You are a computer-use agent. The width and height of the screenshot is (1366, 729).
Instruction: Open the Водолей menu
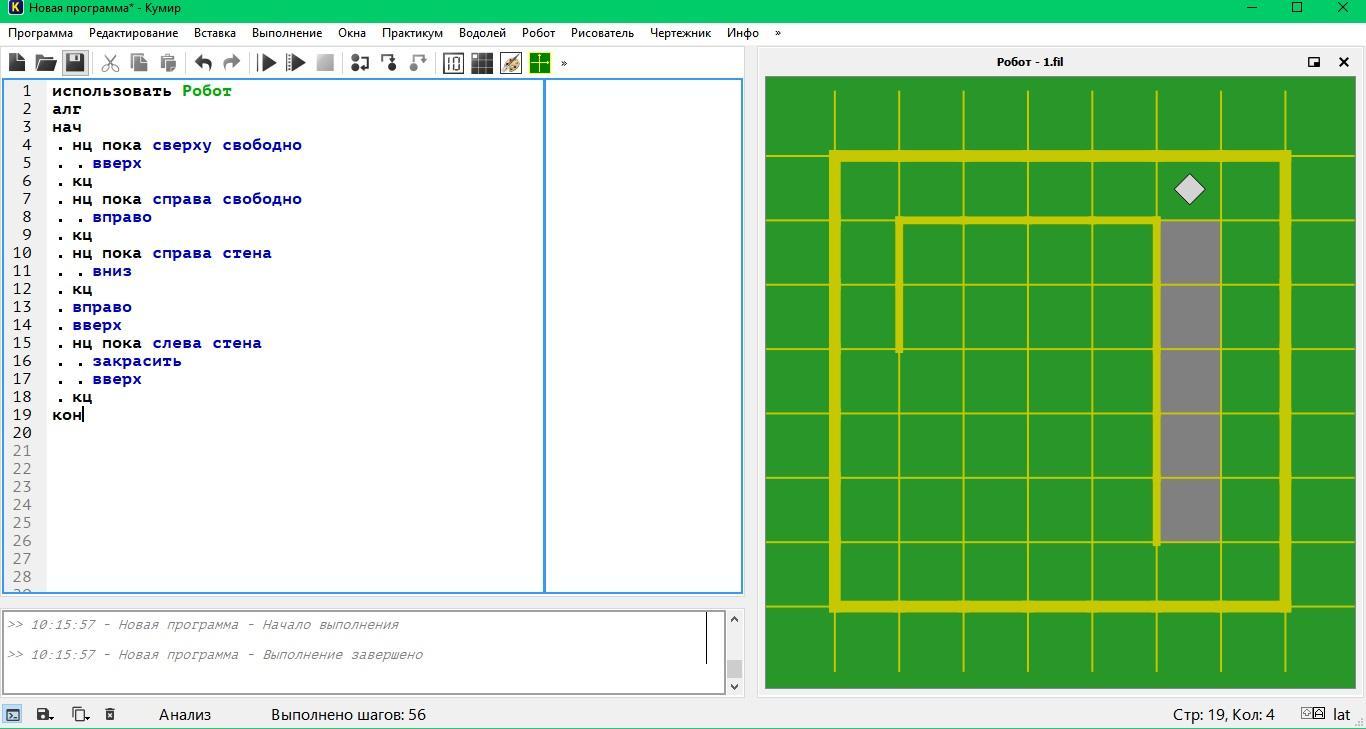coord(482,33)
